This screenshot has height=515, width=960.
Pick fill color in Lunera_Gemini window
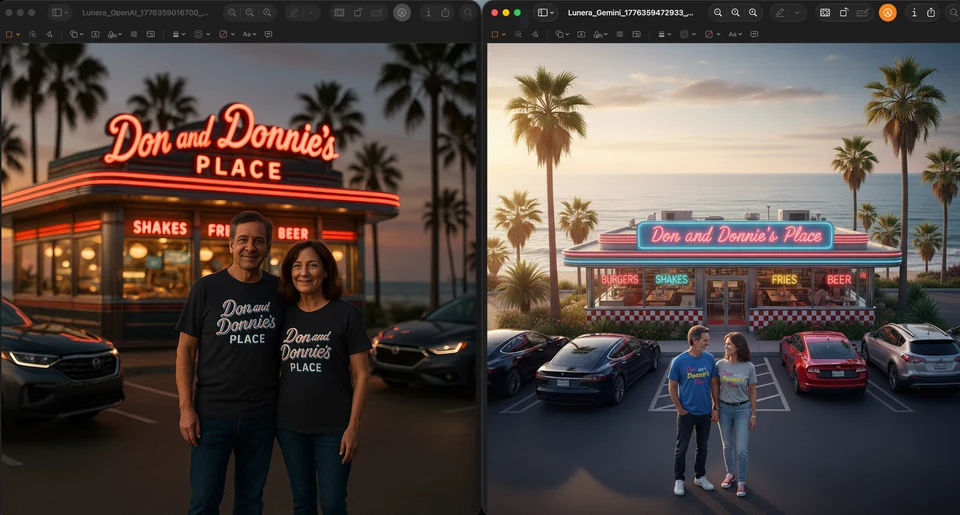pos(713,34)
